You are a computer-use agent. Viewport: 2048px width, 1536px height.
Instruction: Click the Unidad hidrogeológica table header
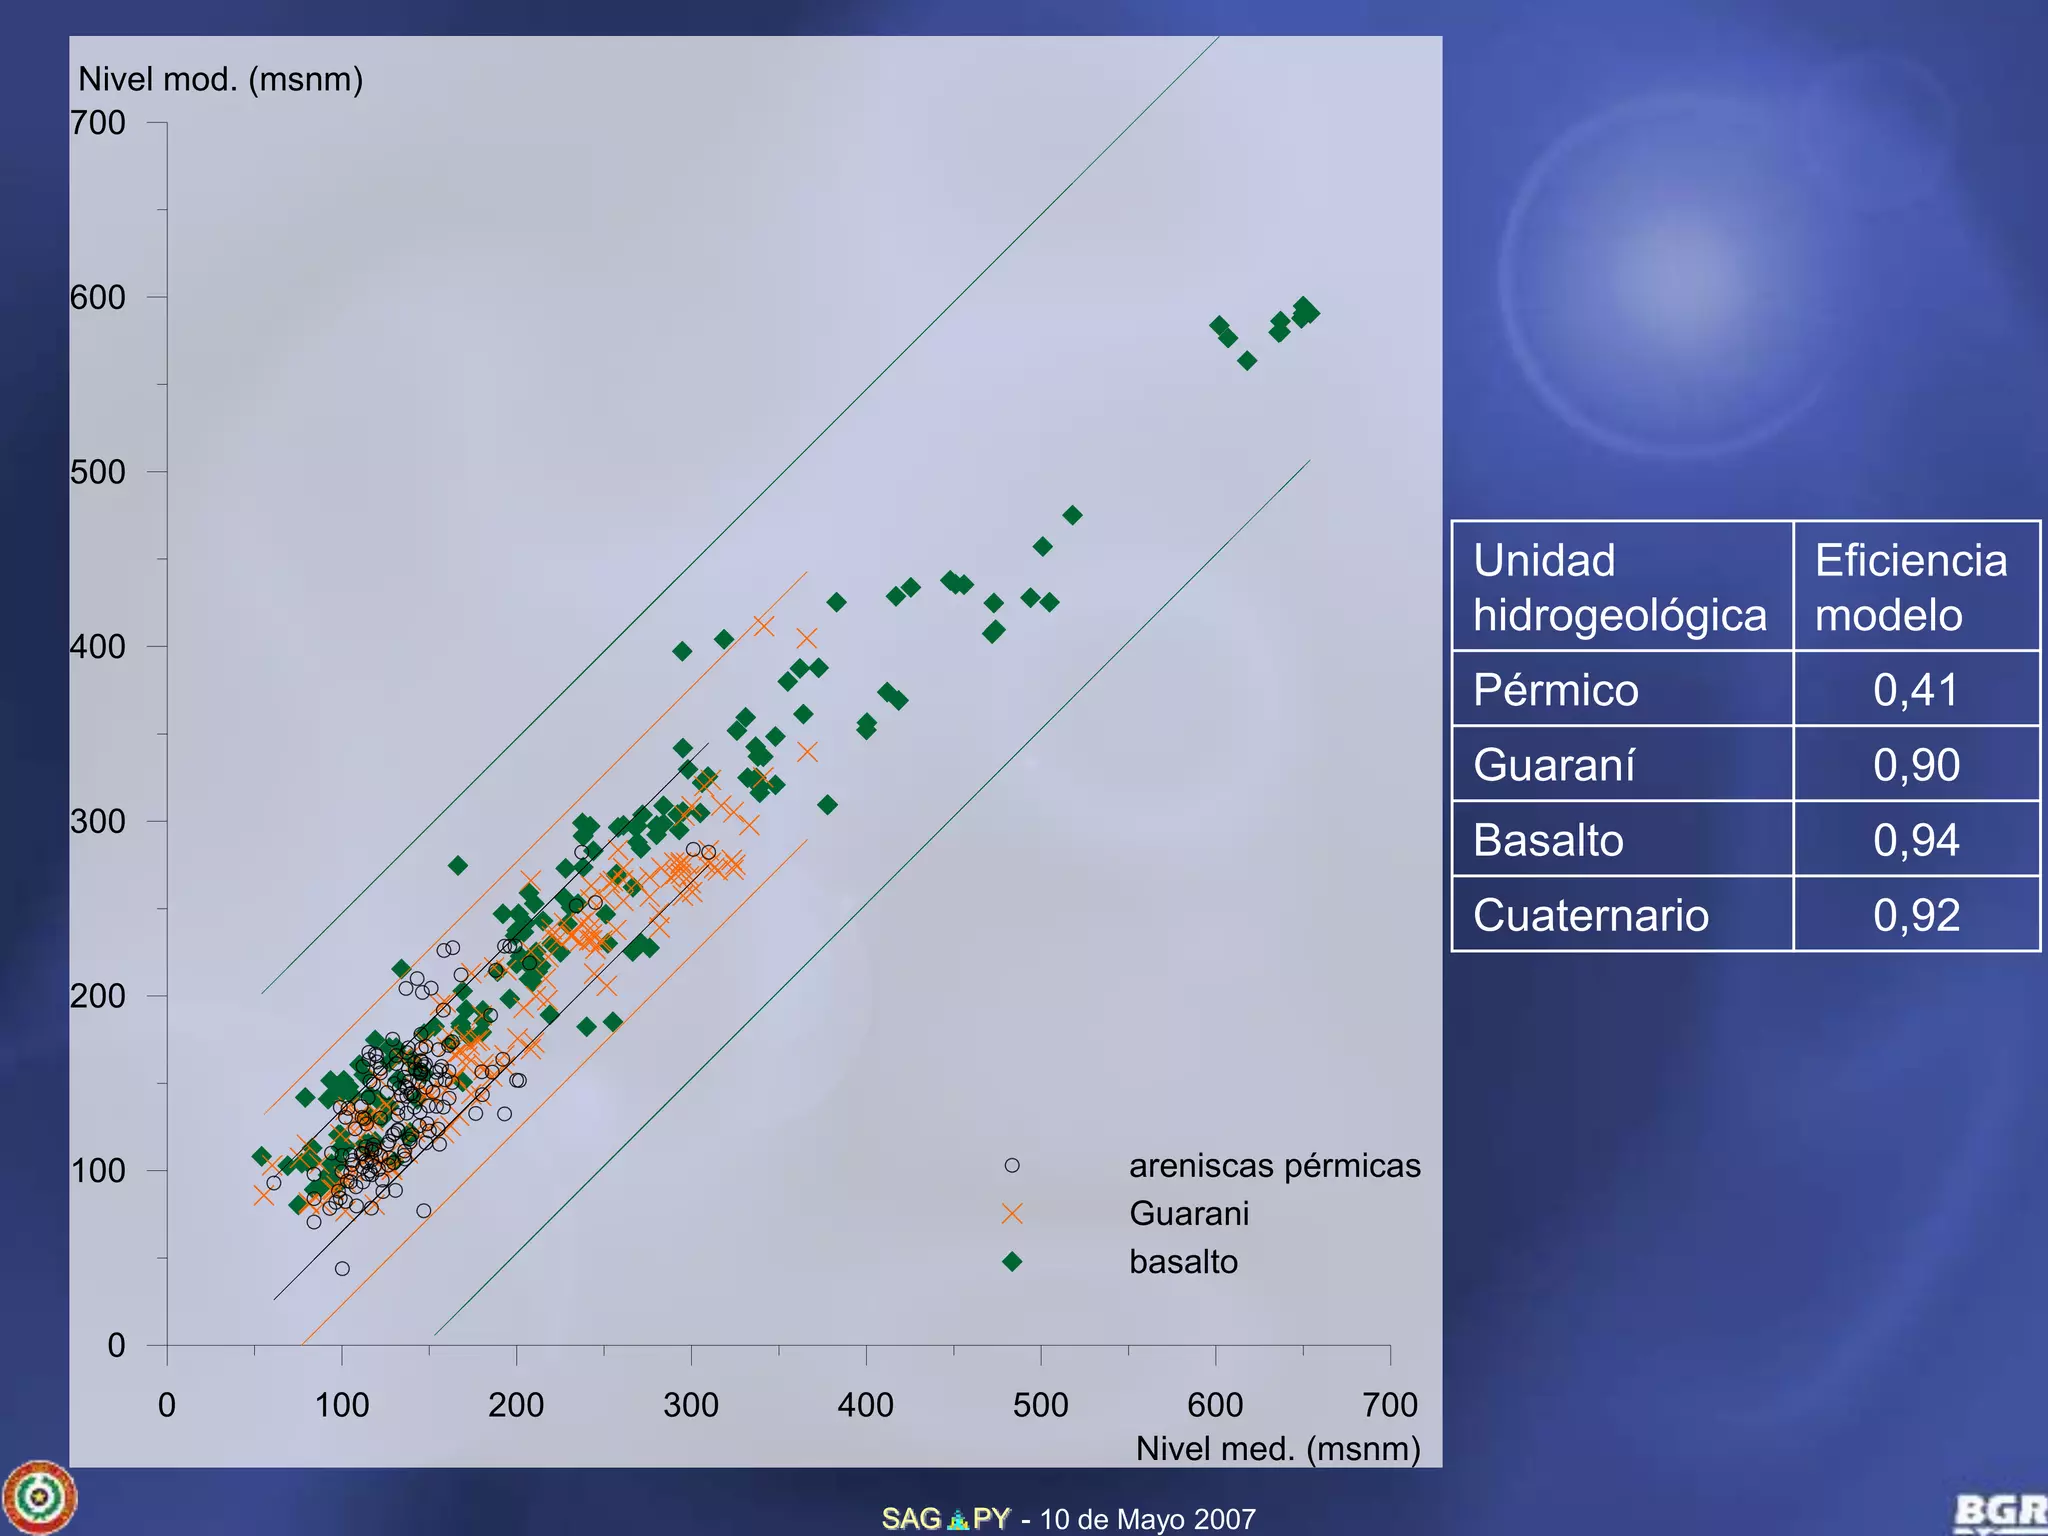click(1620, 587)
